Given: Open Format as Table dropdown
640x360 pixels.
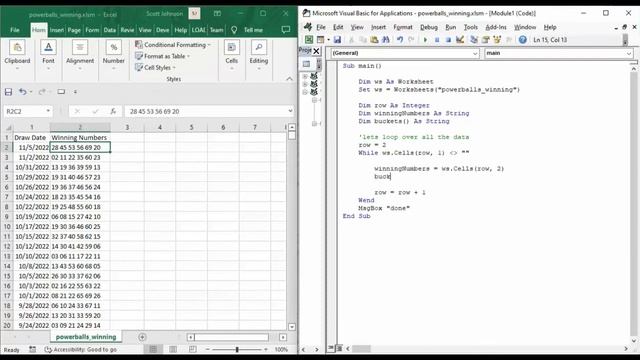Looking at the screenshot, I should (162, 56).
